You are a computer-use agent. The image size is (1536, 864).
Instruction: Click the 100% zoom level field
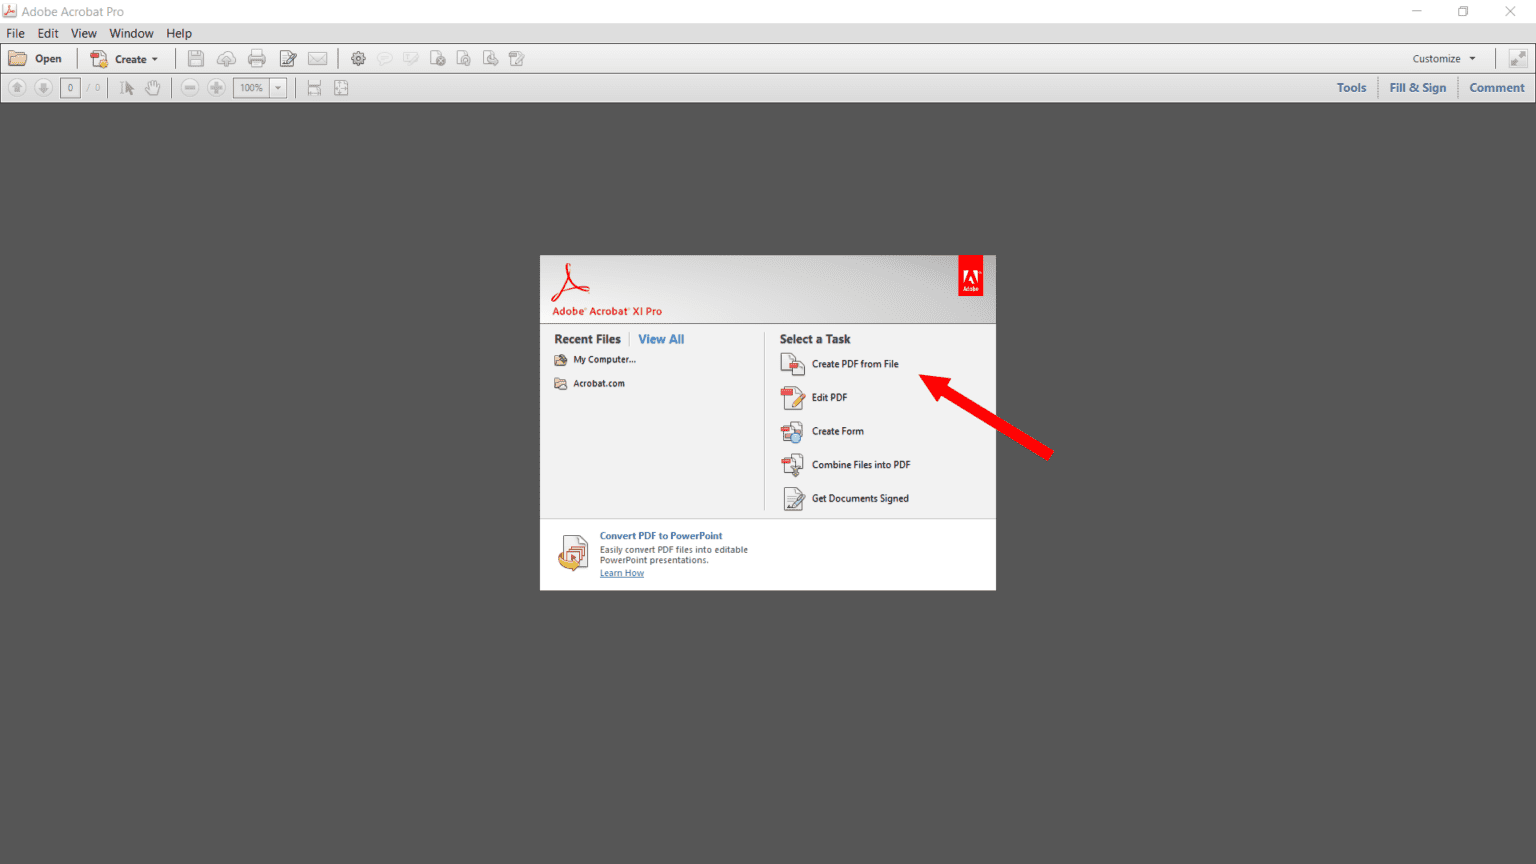tap(251, 88)
